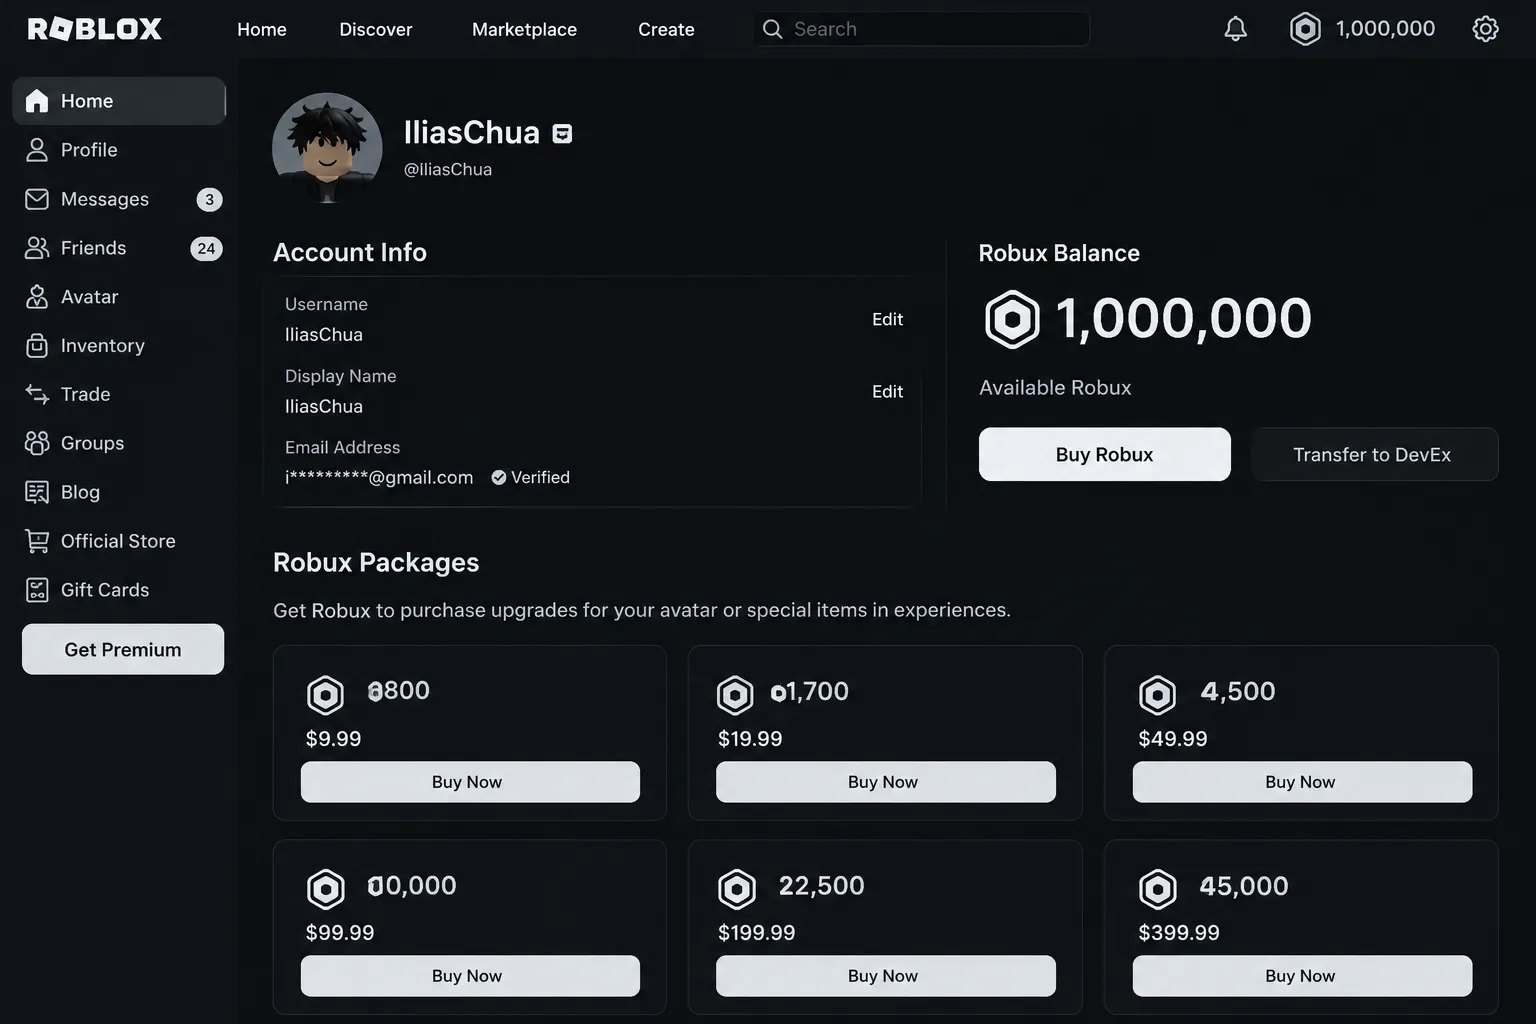Click the @IliasChua handle text
The width and height of the screenshot is (1536, 1024).
tap(447, 170)
